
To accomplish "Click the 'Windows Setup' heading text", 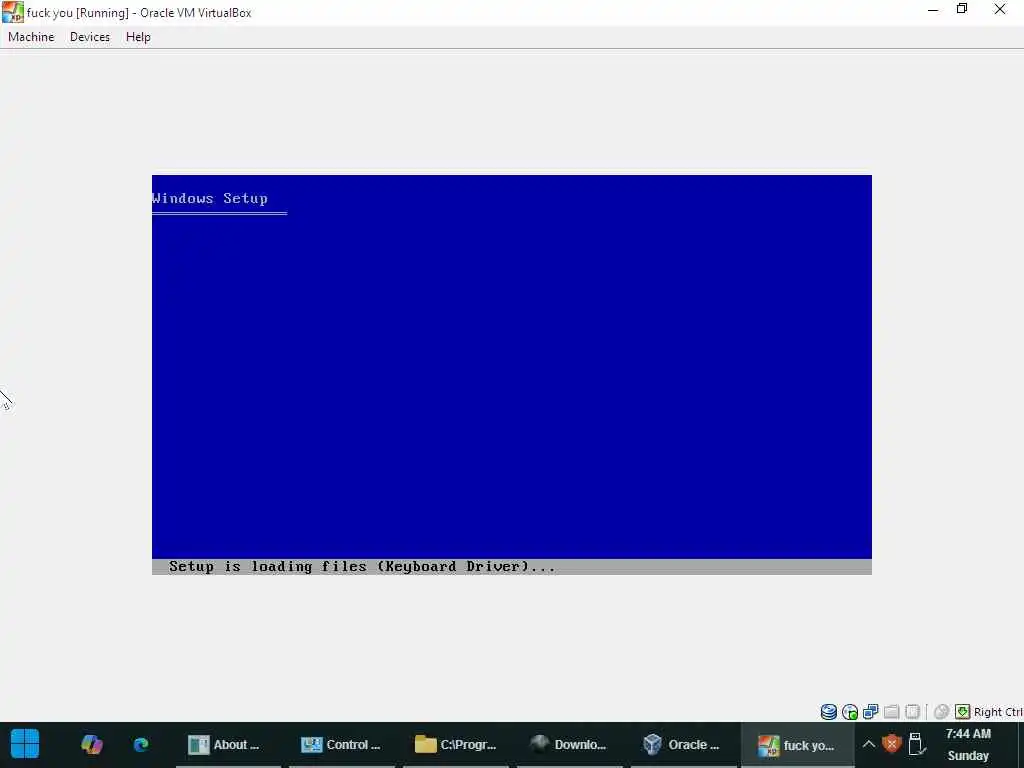I will click(x=210, y=199).
